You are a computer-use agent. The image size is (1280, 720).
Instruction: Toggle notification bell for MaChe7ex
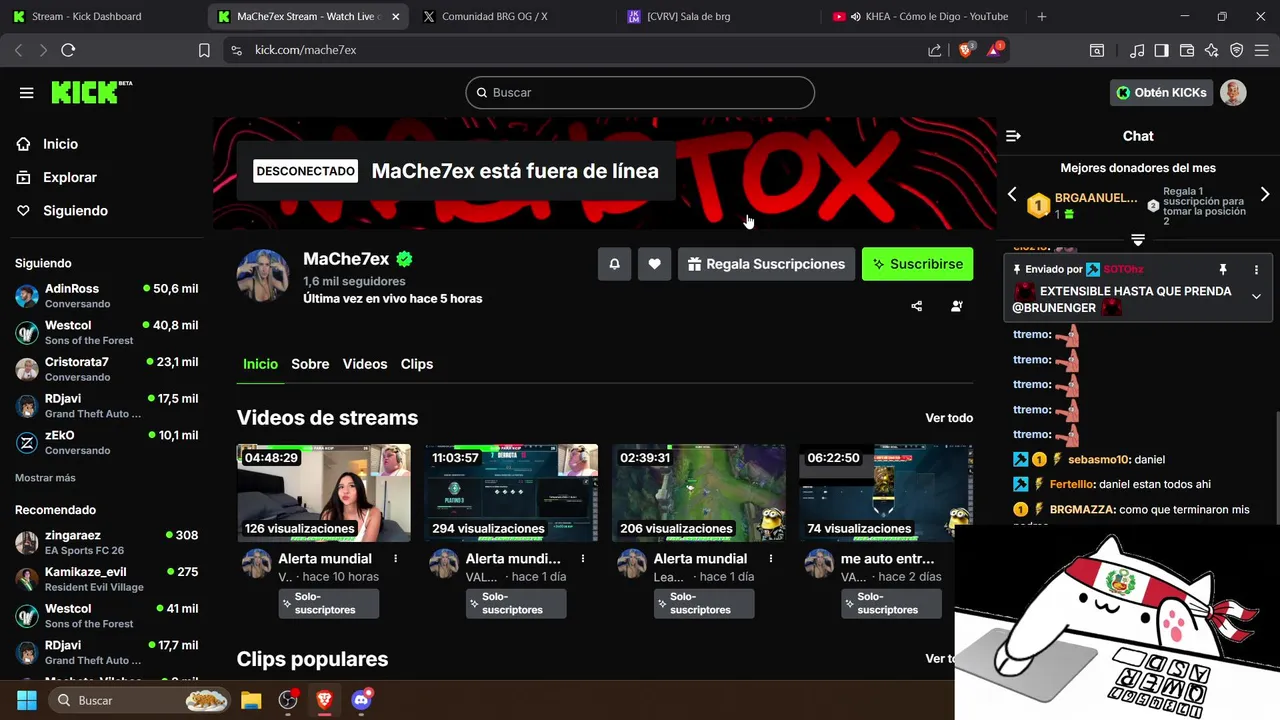point(614,264)
